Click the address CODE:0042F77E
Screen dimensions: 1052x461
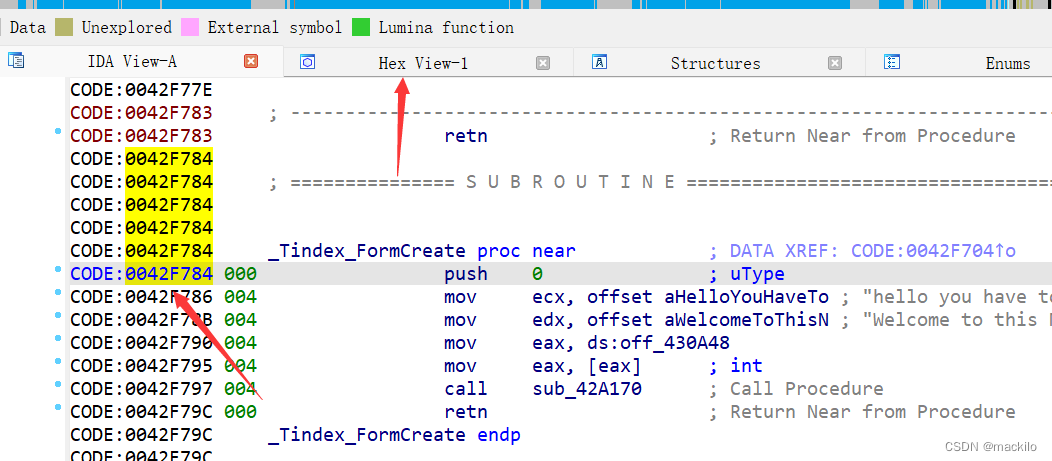(x=142, y=89)
